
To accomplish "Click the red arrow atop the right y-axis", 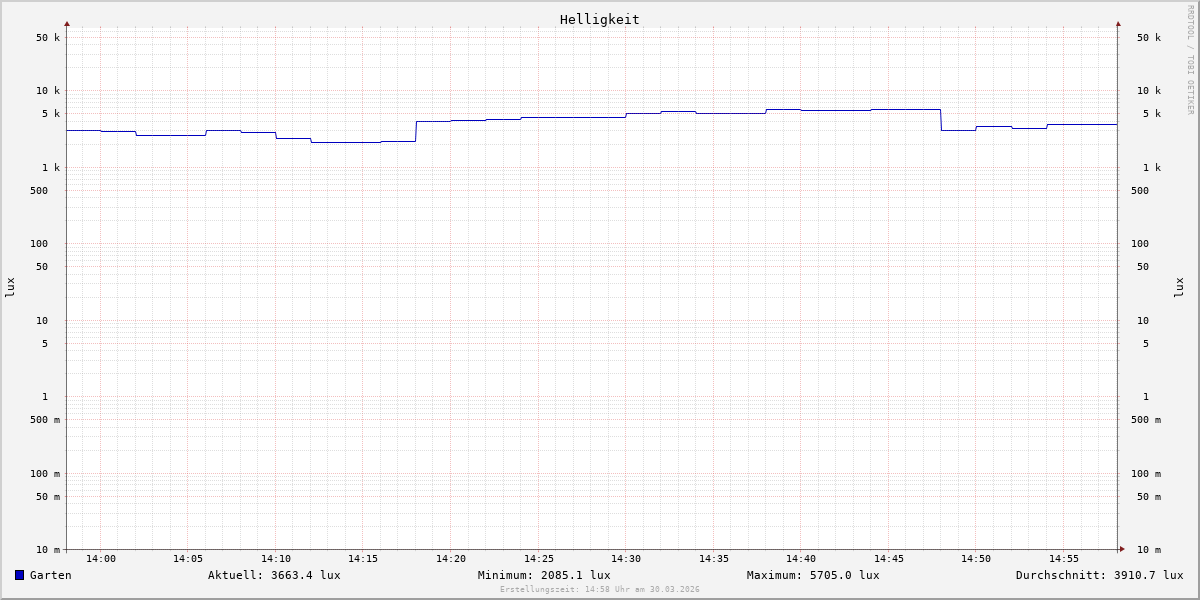I will 1118,23.
